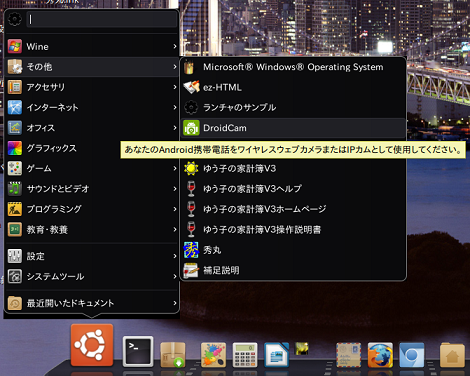Open the package installer box in dock
This screenshot has height=376, width=470.
tap(173, 355)
